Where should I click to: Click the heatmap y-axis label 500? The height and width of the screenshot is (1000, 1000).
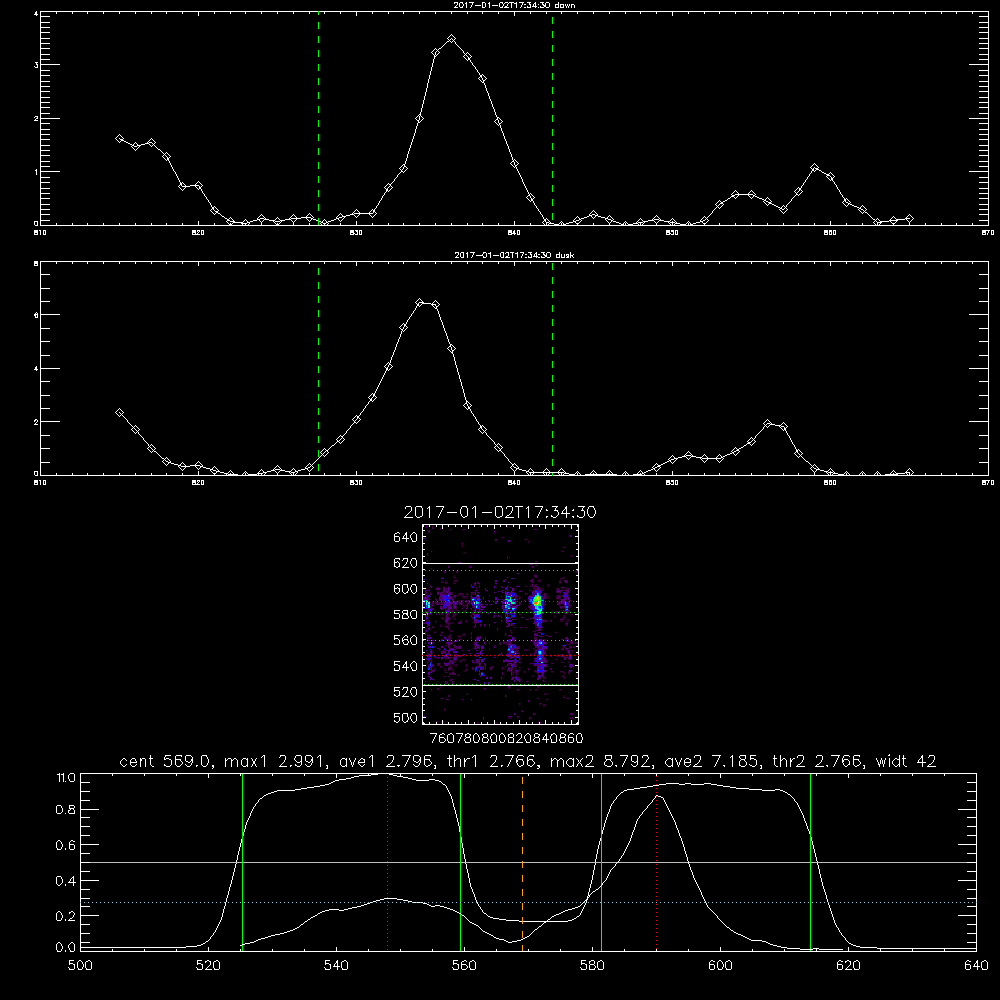406,717
